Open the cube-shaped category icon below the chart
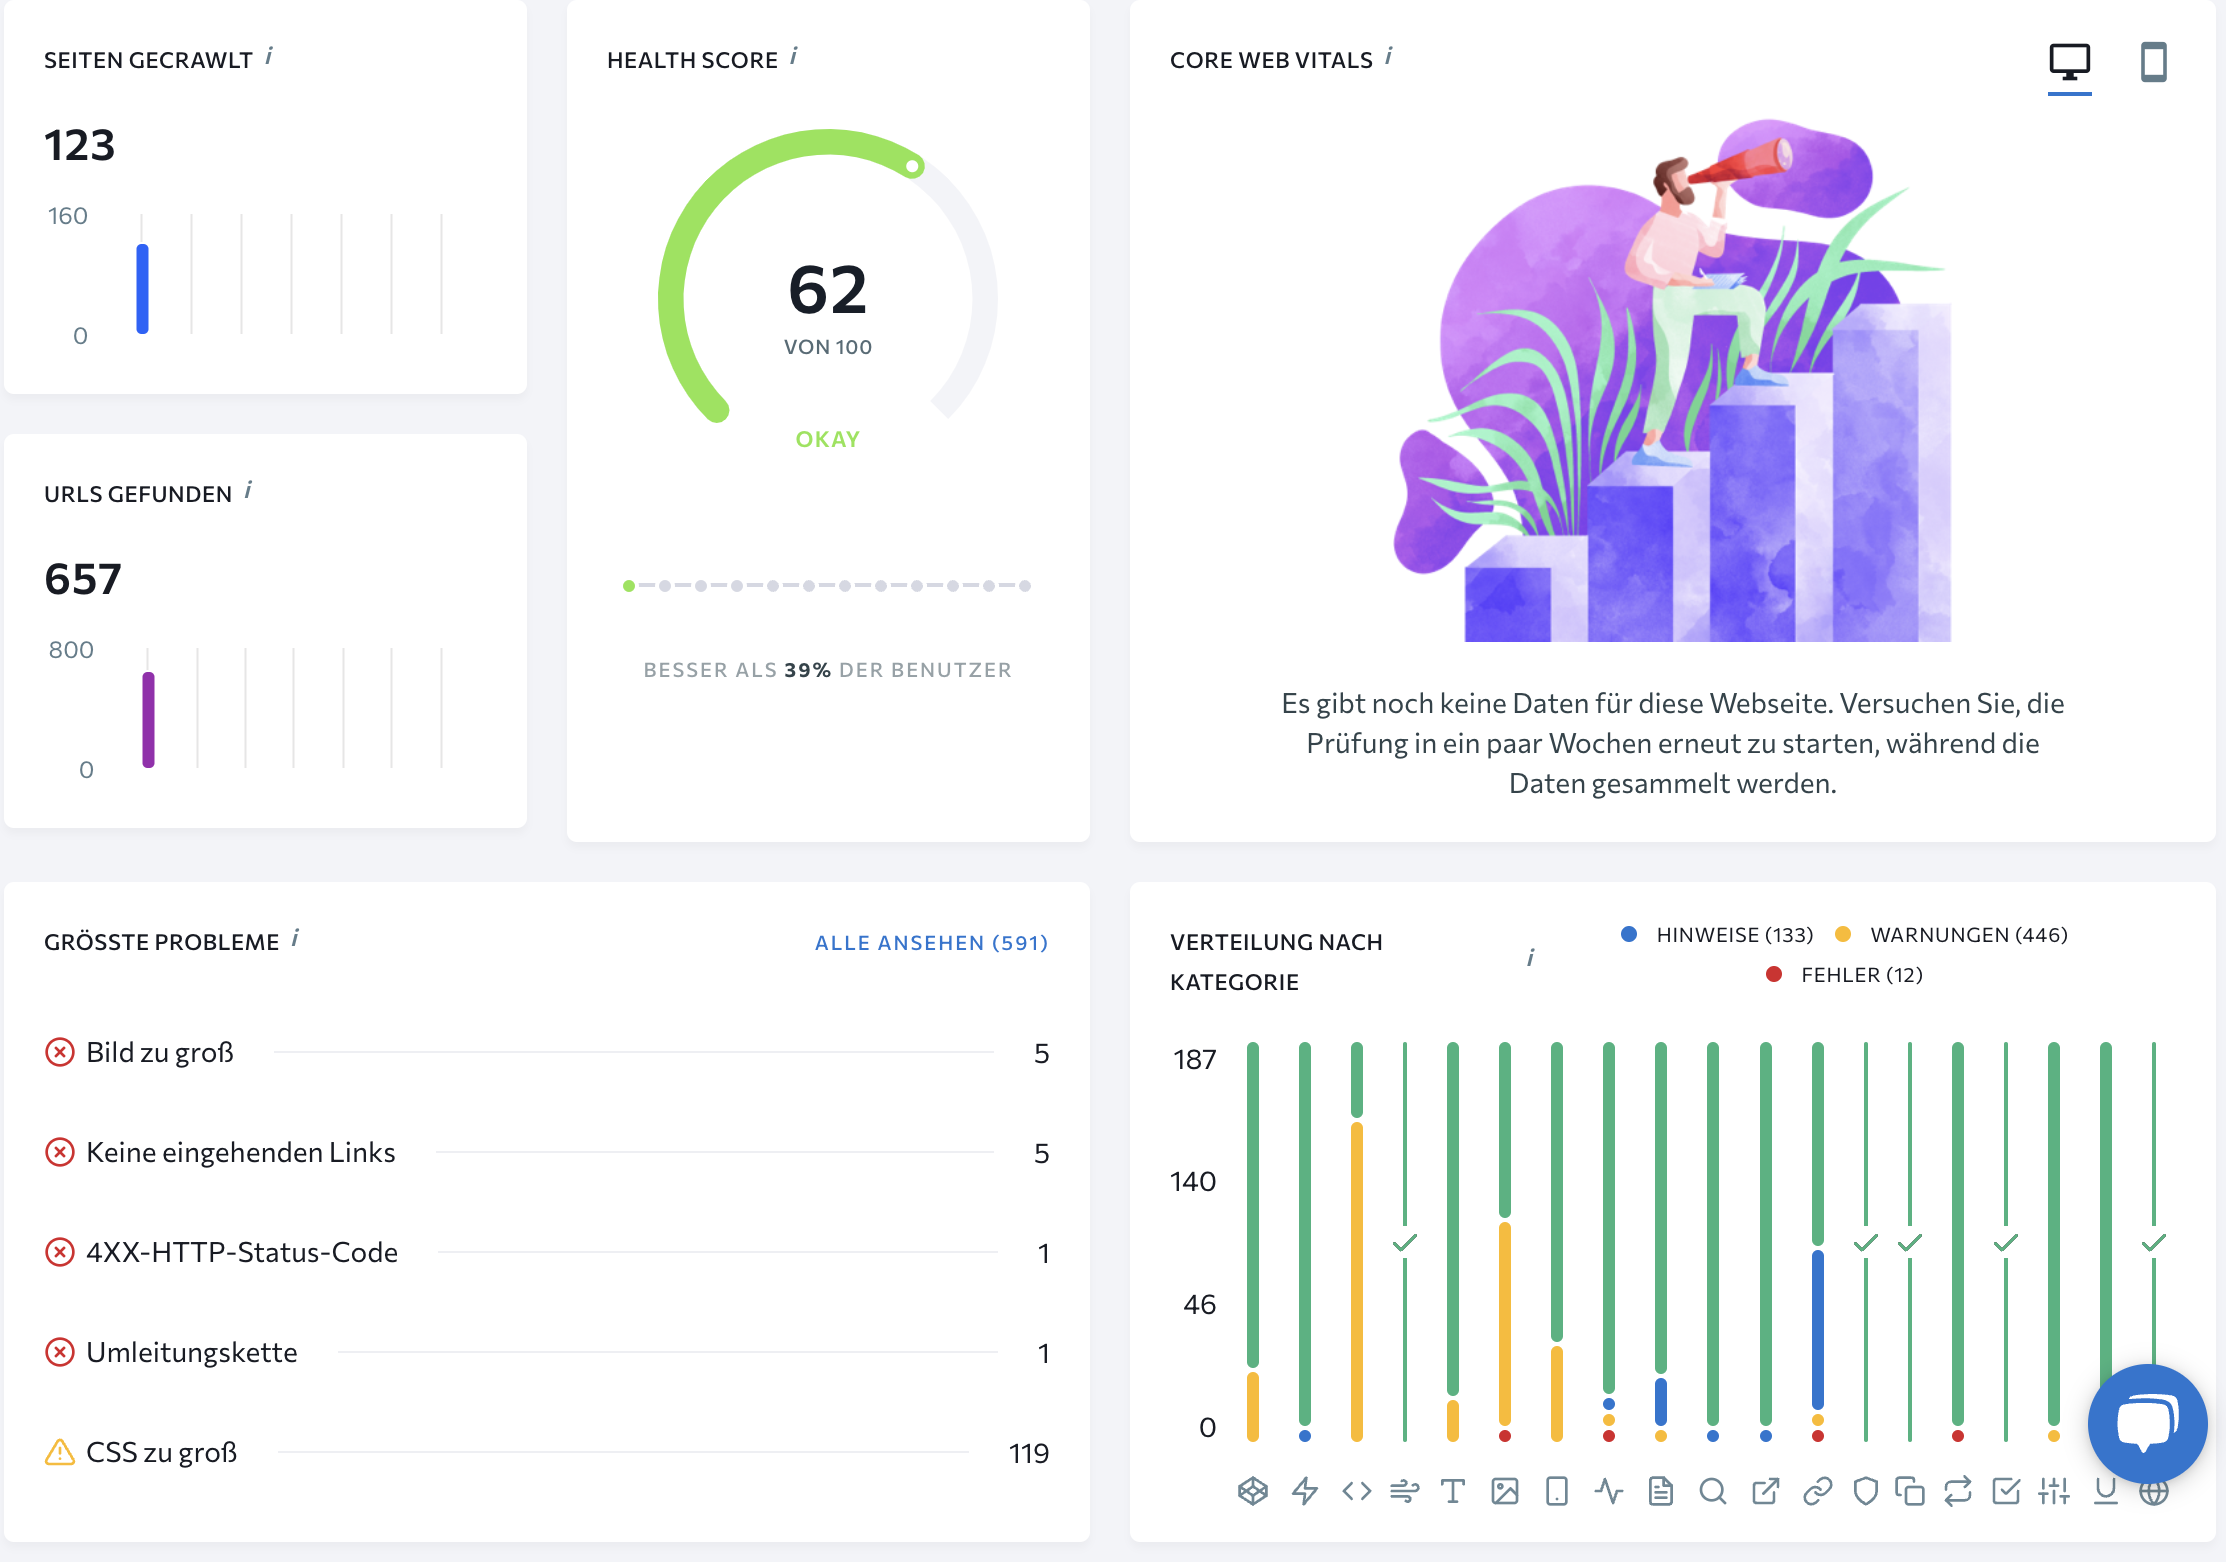This screenshot has width=2226, height=1562. point(1252,1491)
